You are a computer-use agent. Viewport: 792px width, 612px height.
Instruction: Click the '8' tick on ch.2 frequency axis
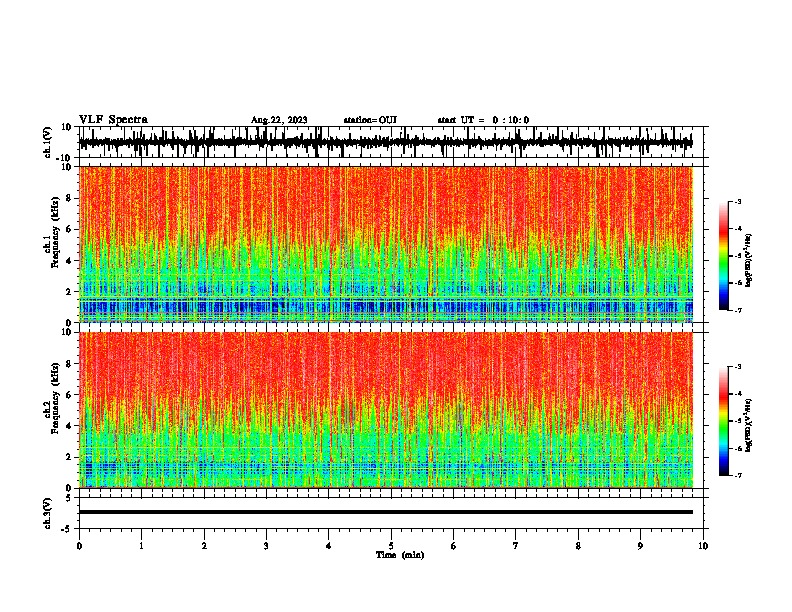[71, 364]
